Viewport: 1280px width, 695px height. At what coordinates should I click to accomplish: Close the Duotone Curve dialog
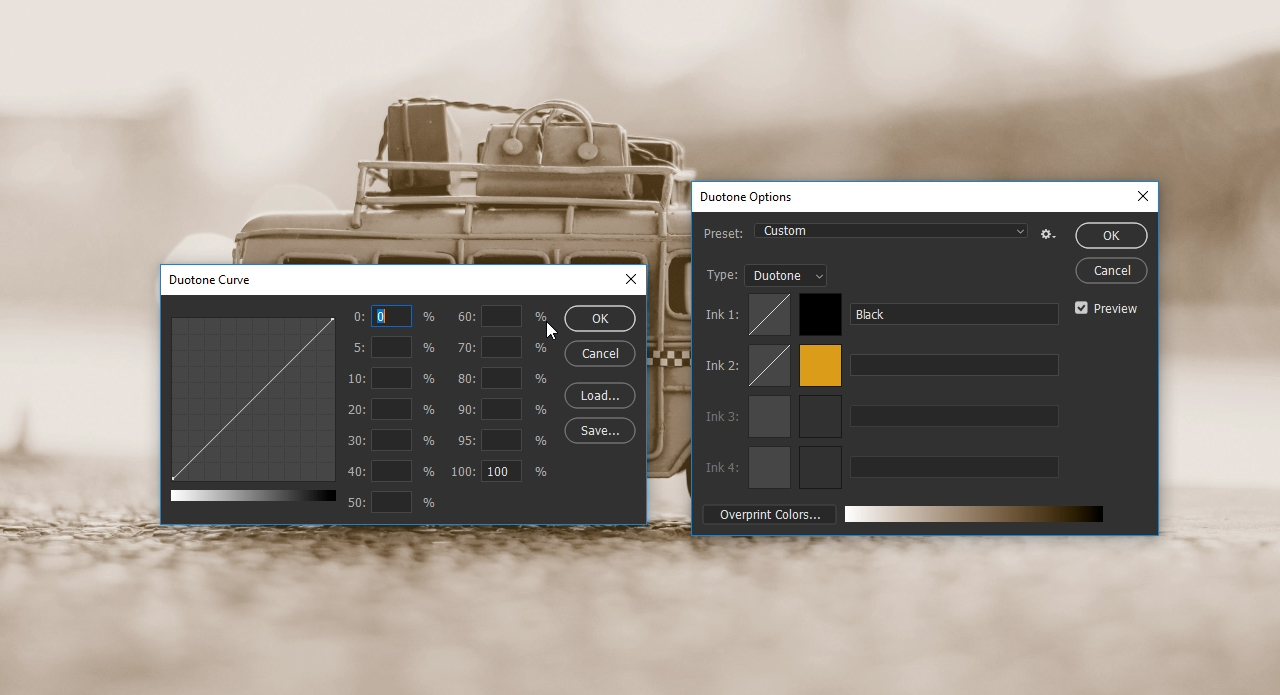pos(631,280)
